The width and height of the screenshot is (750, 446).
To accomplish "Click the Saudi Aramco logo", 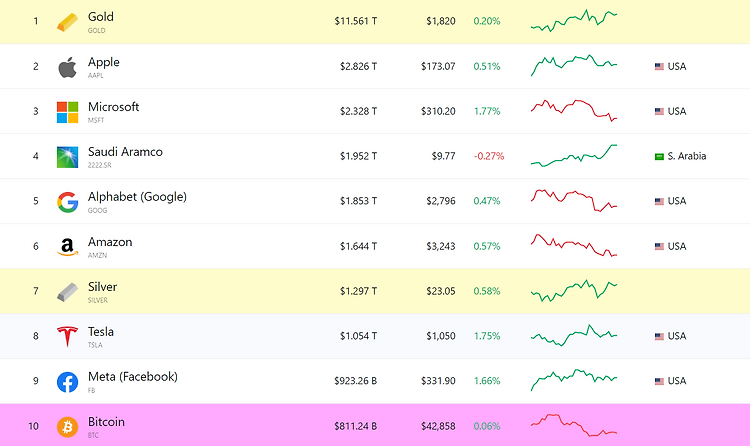I will [67, 157].
